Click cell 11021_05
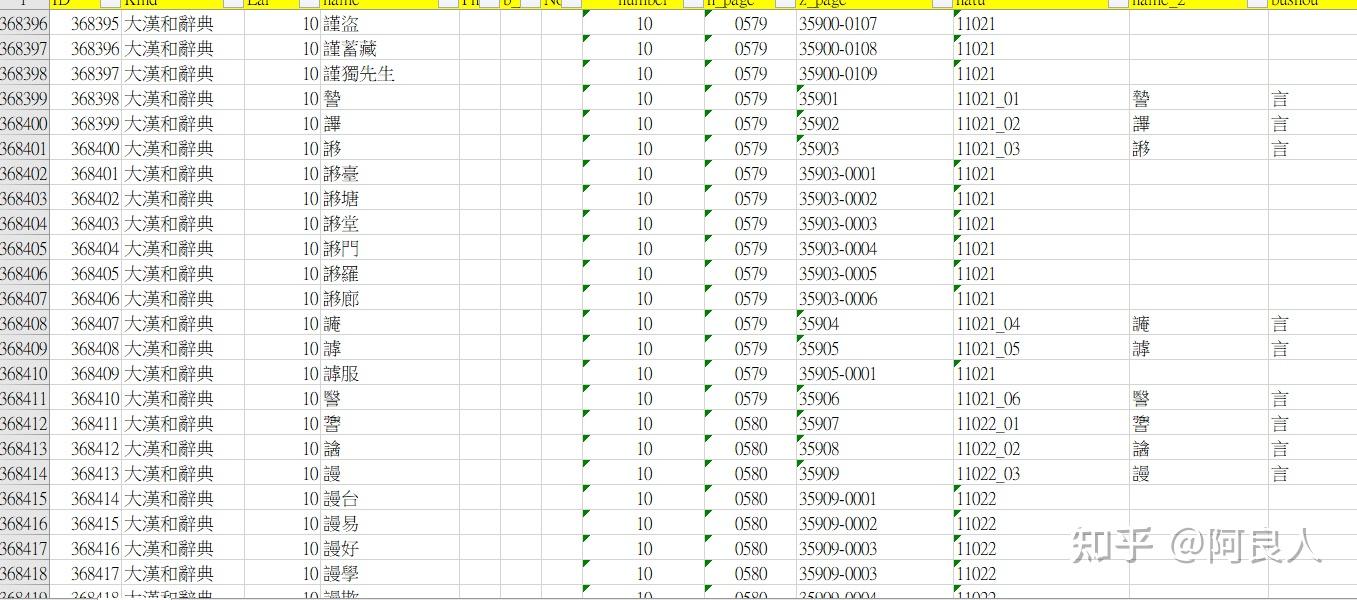 point(1041,349)
